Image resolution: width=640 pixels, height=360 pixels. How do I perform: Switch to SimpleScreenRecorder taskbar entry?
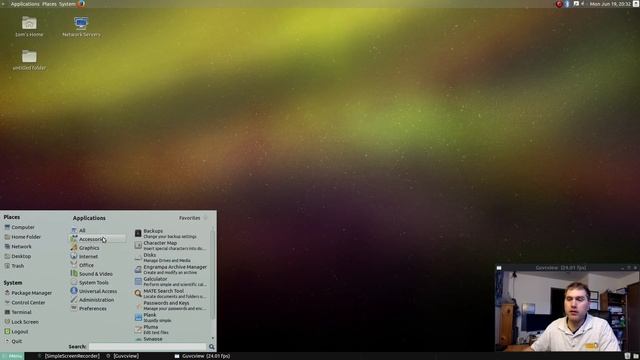tap(69, 356)
